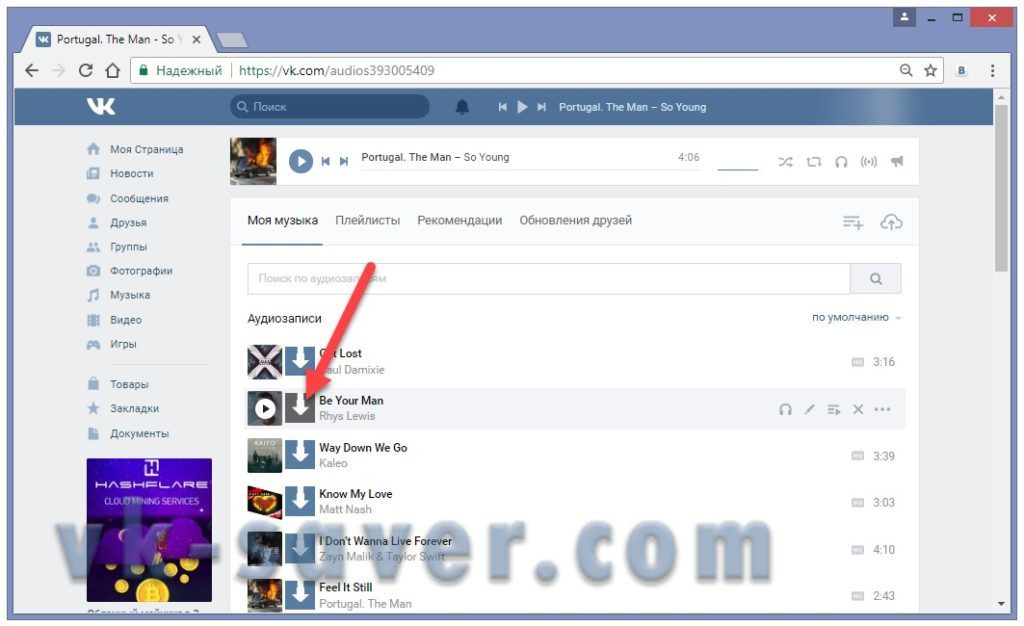Show similar tracks via player headphones icon
Viewport: 1024px width, 626px height.
pos(841,161)
